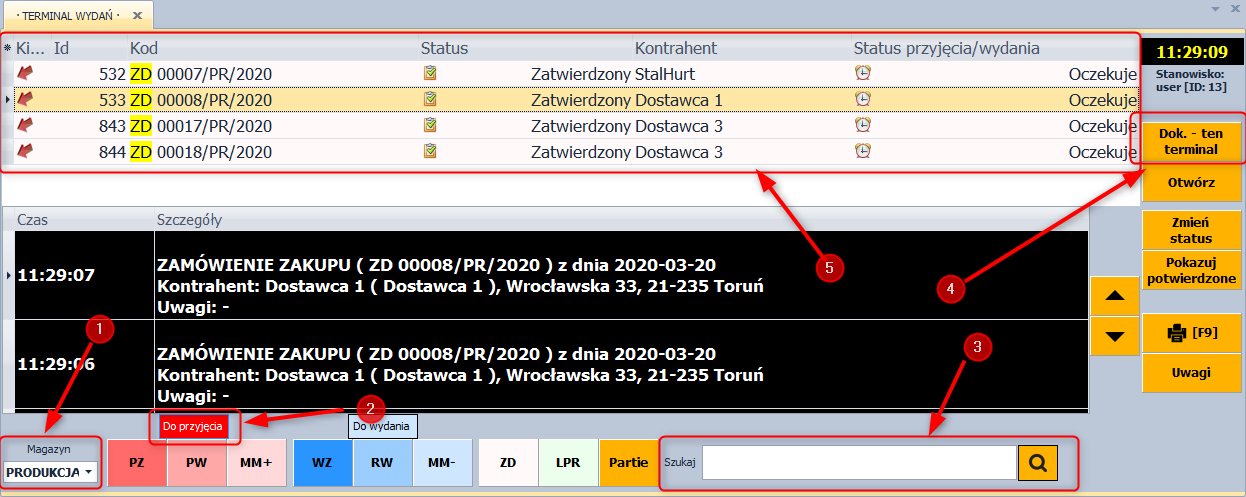
Task: Select the WZ document type button
Action: click(x=323, y=463)
